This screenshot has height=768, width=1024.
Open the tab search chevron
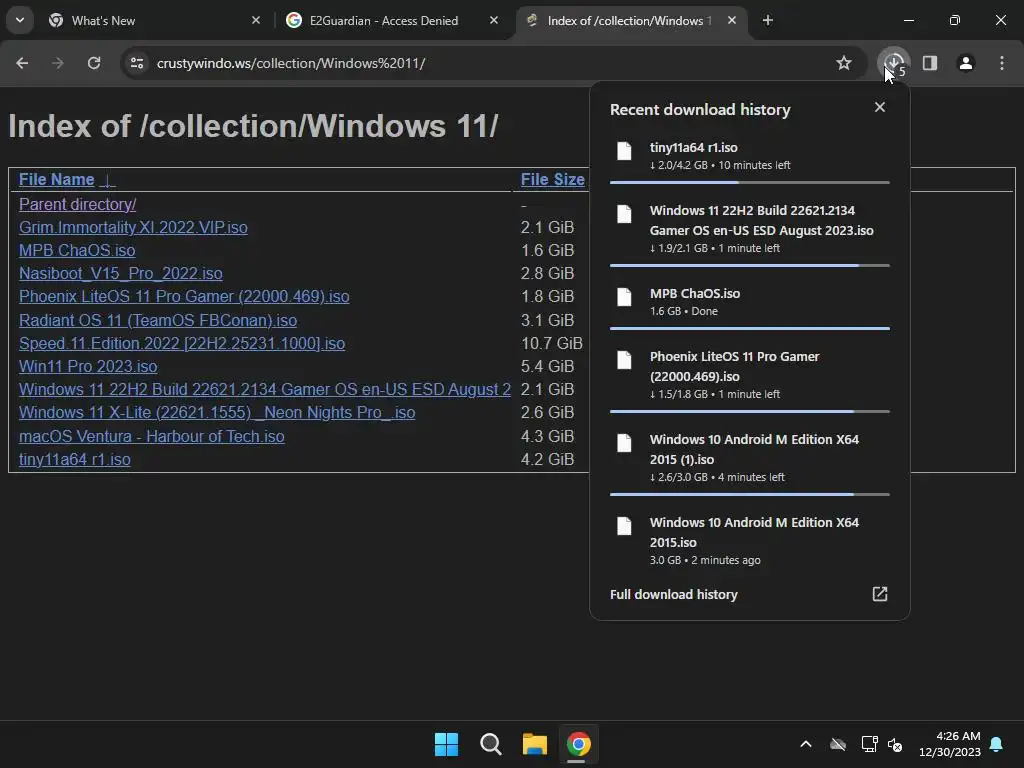[20, 20]
